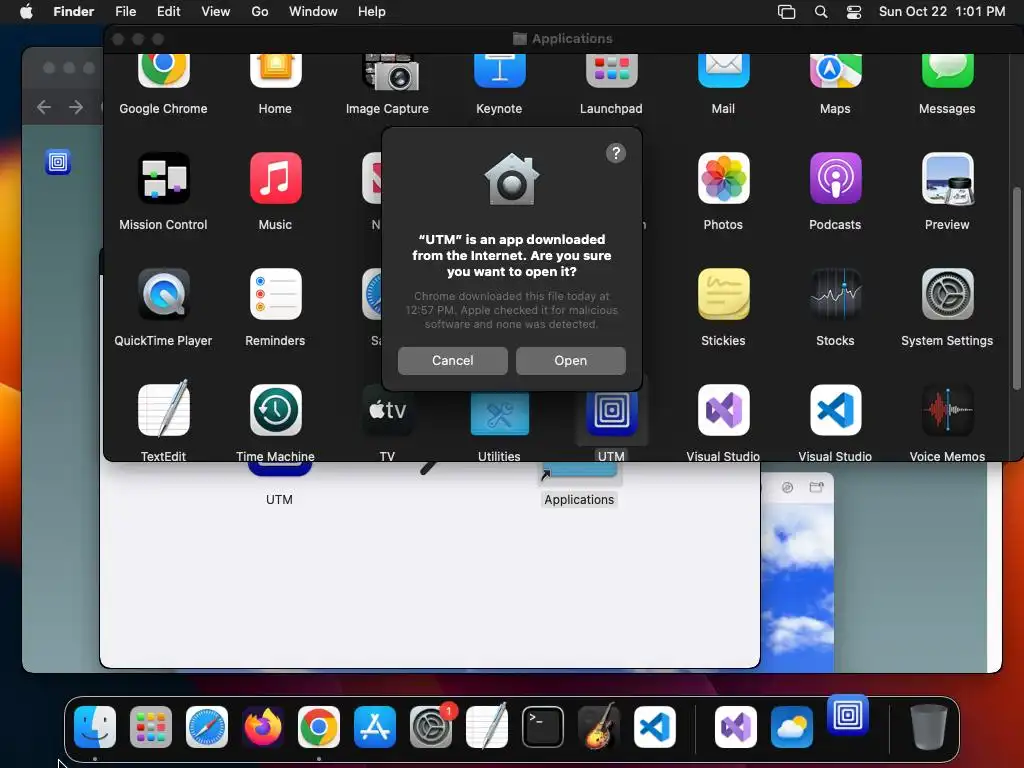Screen dimensions: 1024x768
Task: Click Open in the UTM security dialog
Action: click(x=570, y=360)
